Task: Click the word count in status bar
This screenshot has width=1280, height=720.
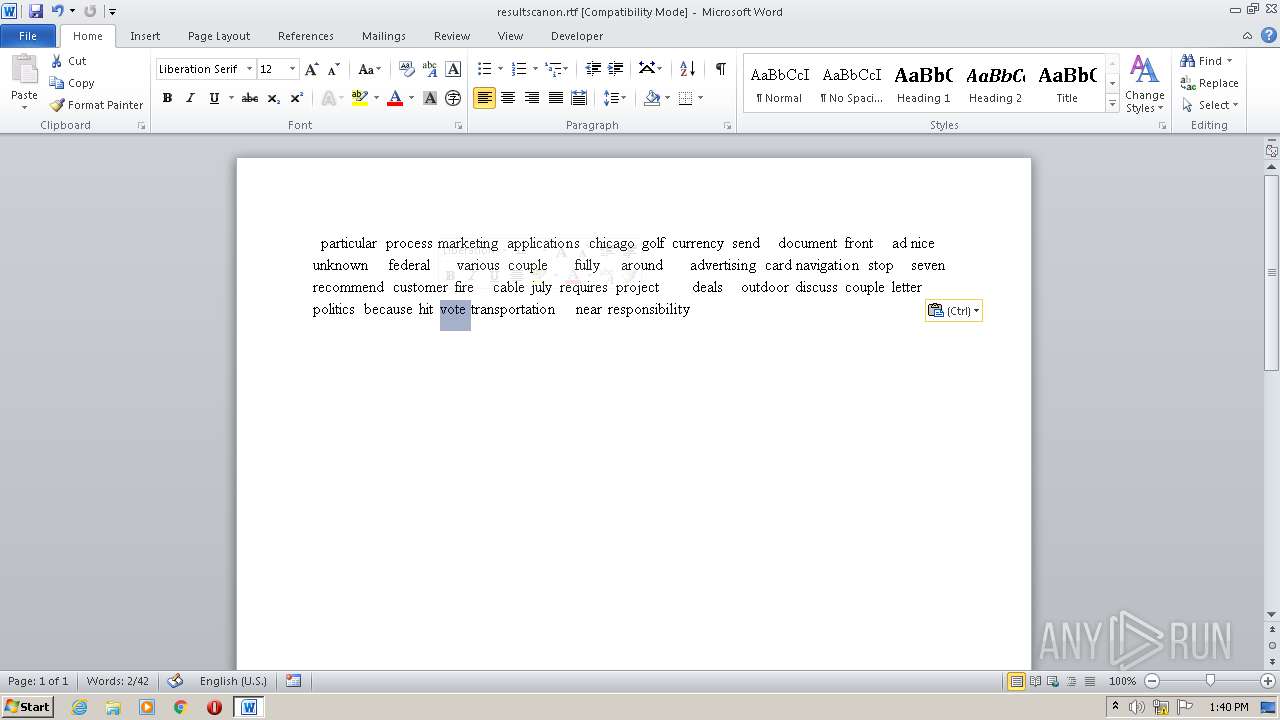Action: click(x=118, y=681)
